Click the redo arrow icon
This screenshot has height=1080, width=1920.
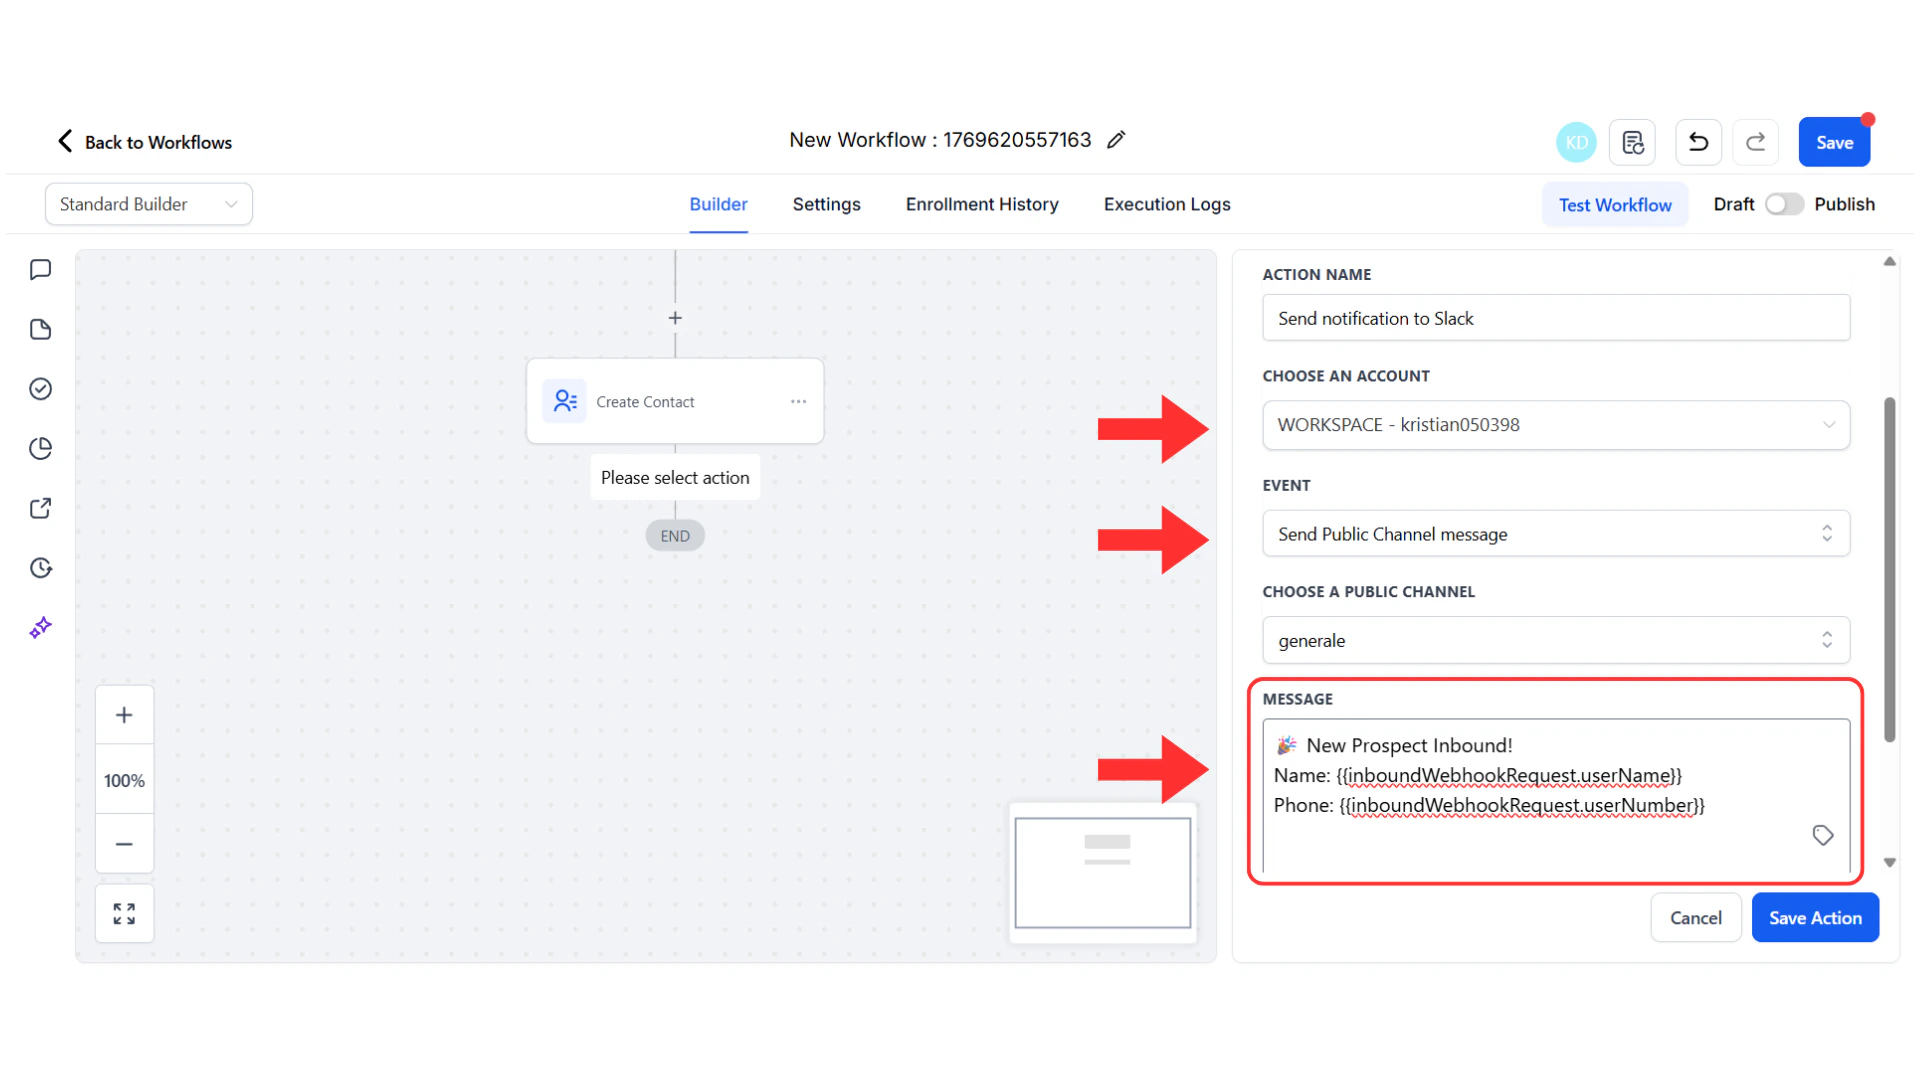(x=1755, y=142)
